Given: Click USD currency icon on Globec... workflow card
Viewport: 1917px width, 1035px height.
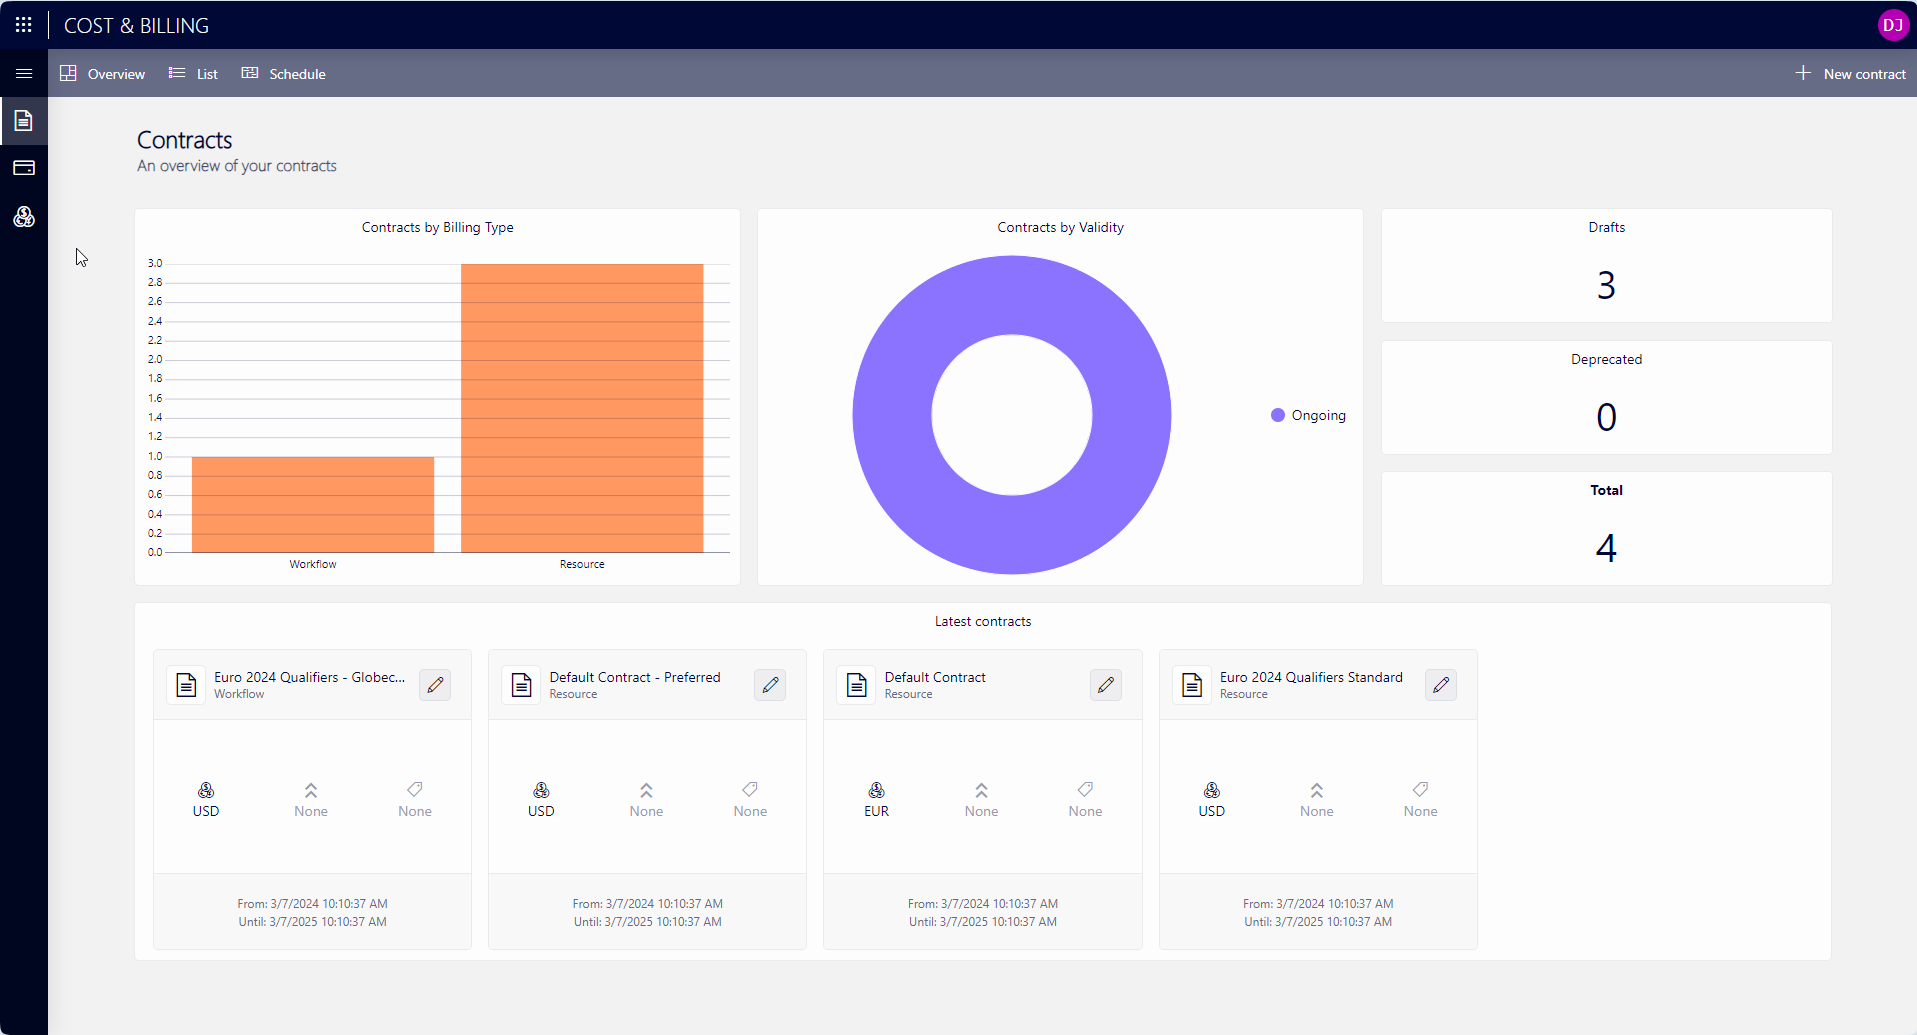Looking at the screenshot, I should [206, 790].
